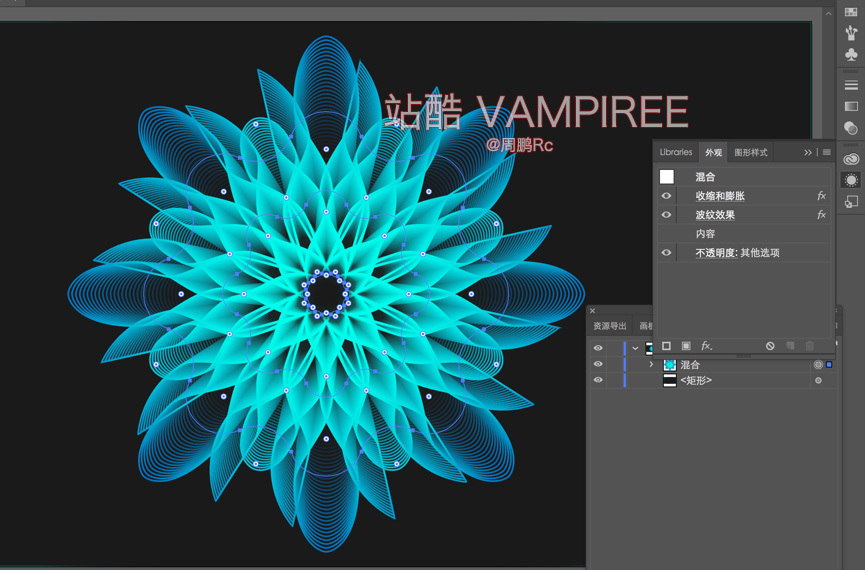
Task: Select the 内容 row in Appearance panel
Action: (743, 234)
